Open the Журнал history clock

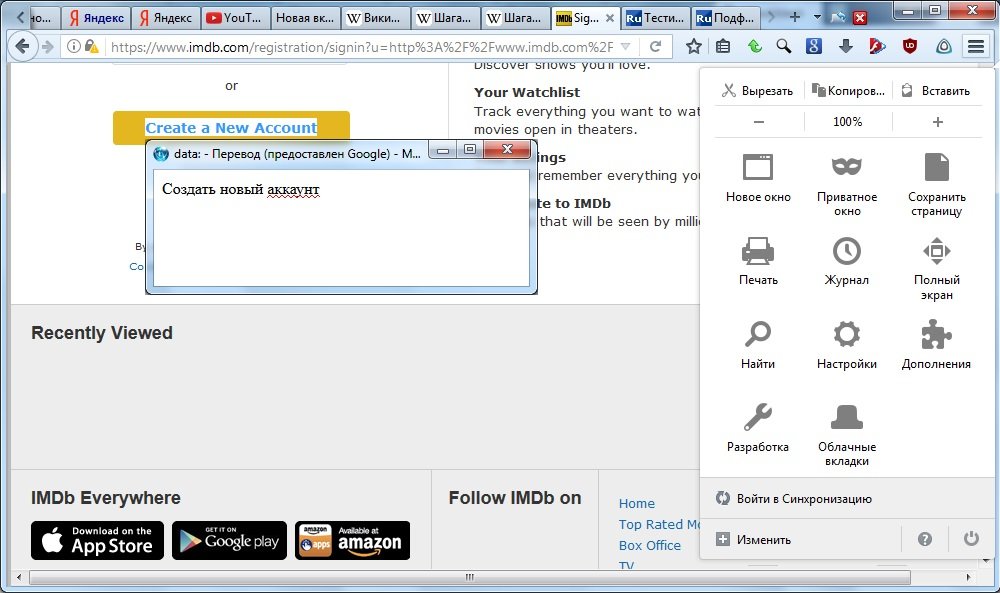[847, 261]
